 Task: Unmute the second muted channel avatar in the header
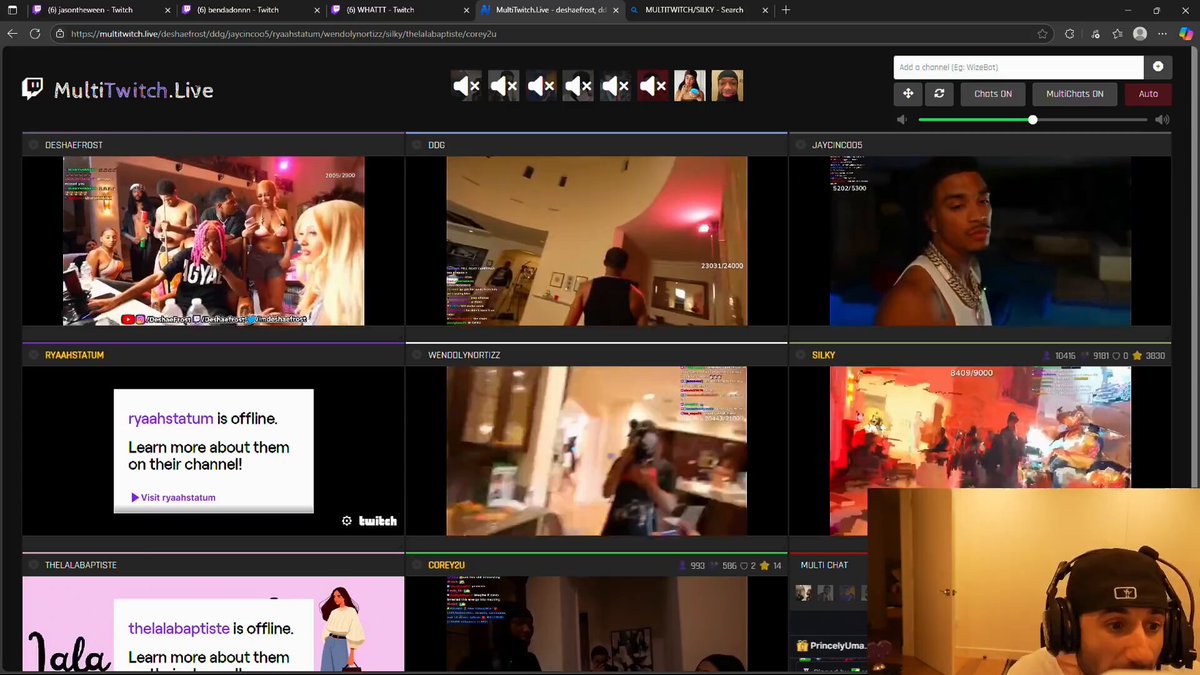pyautogui.click(x=504, y=86)
